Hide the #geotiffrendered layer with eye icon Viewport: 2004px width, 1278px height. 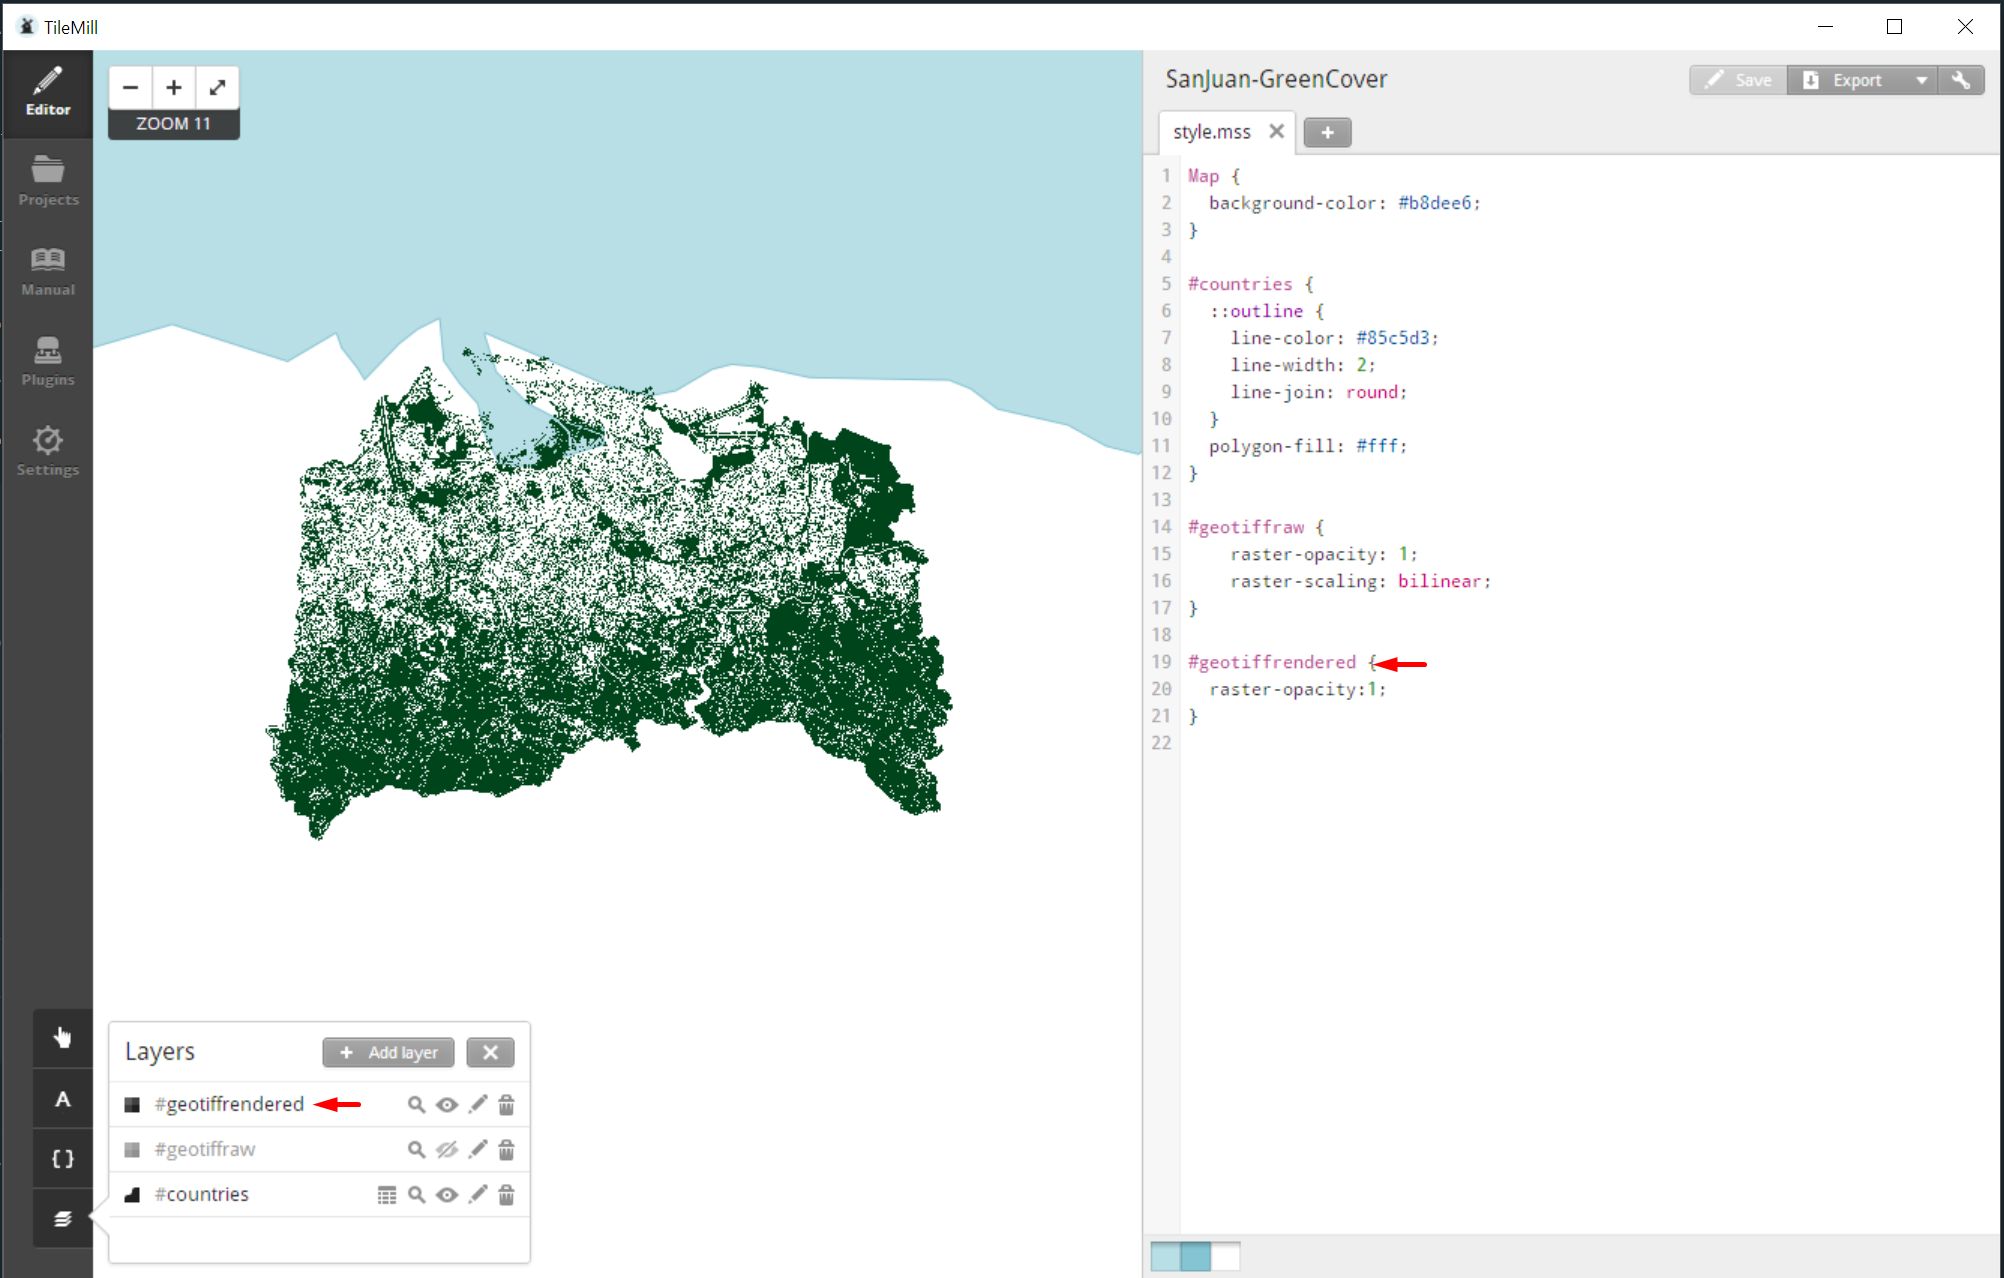coord(447,1105)
